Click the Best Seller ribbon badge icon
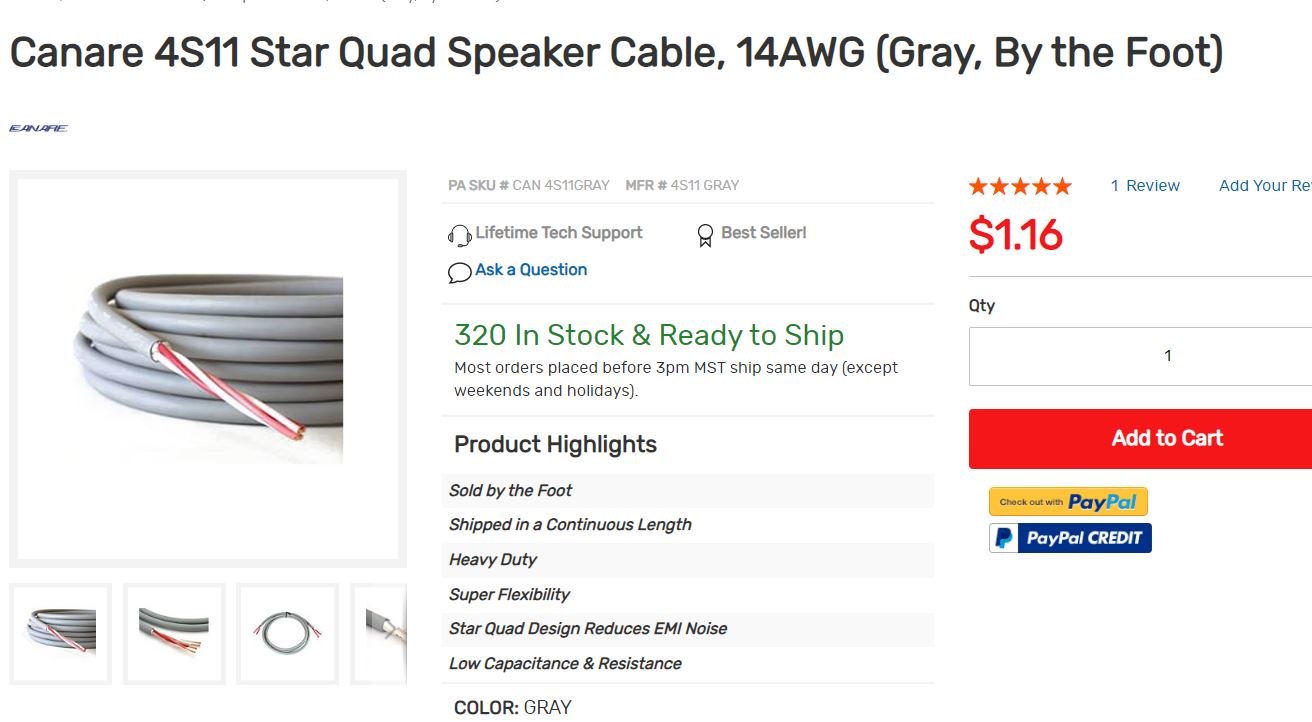The image size is (1312, 722). pyautogui.click(x=705, y=235)
